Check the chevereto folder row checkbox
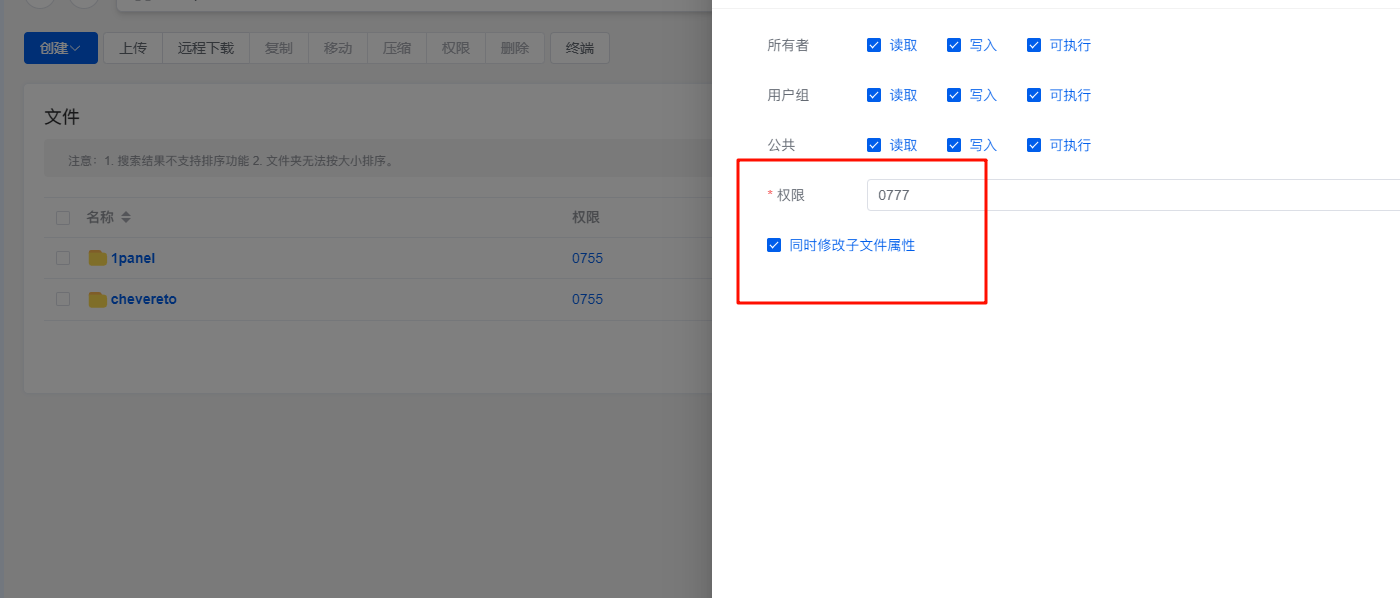1400x598 pixels. (63, 299)
